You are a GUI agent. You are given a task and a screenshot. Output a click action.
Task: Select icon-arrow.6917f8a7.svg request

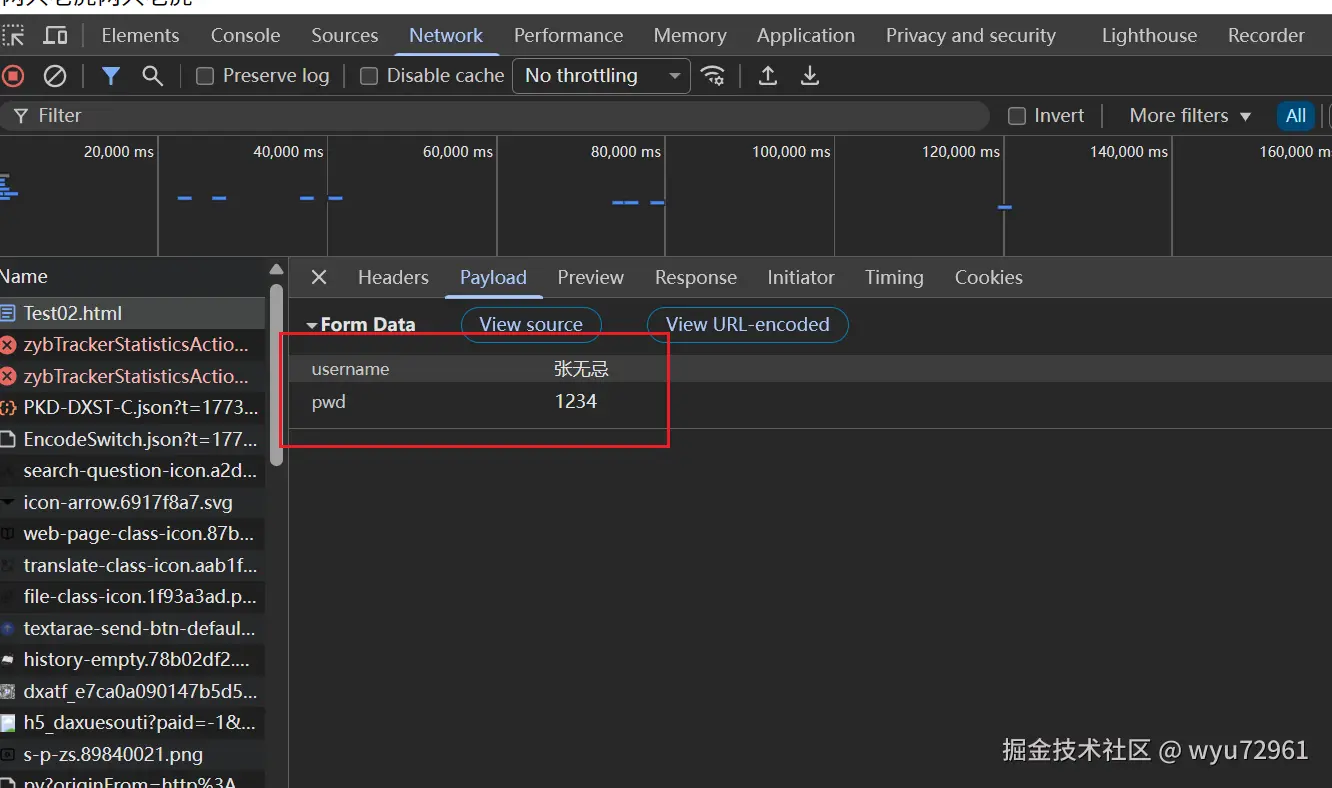(x=132, y=502)
